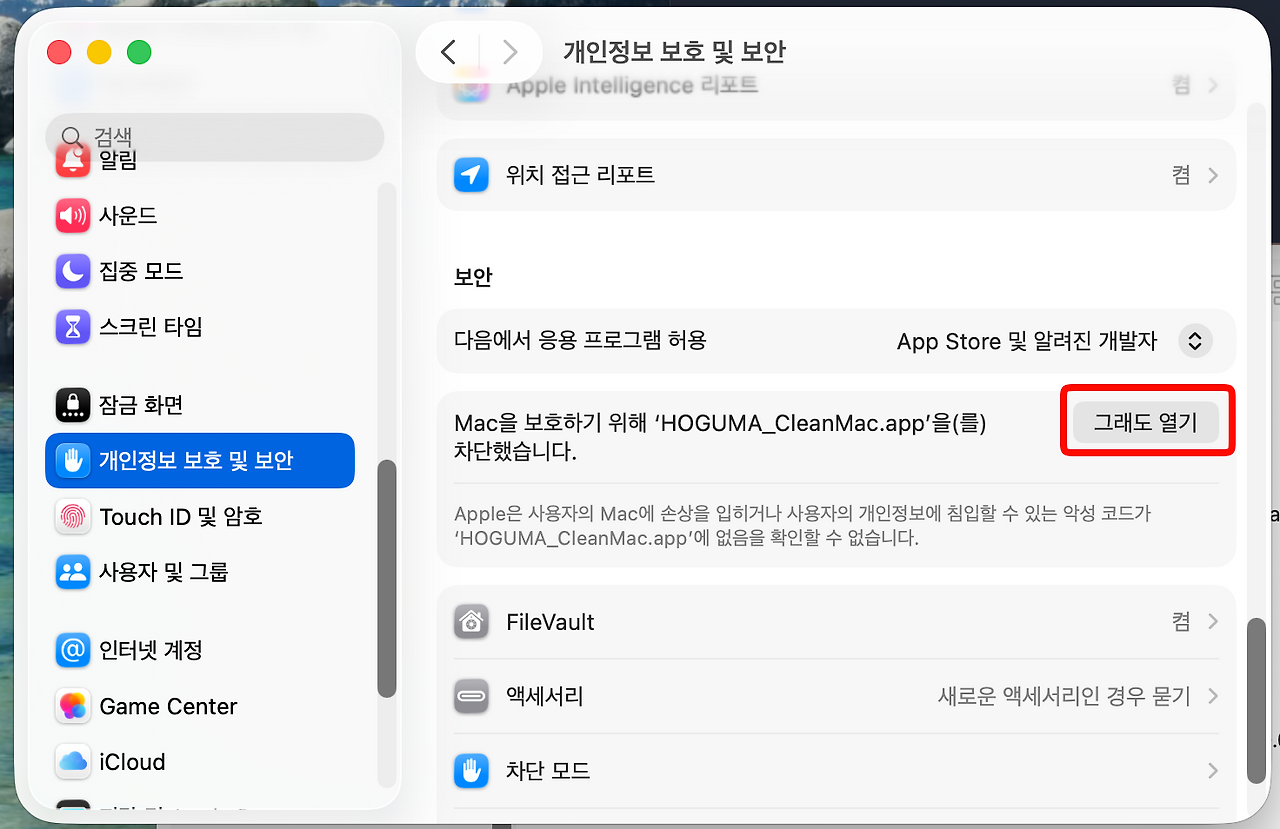
Task: Click 새로운 액세서리인 경우 묻기 value
Action: point(1064,696)
